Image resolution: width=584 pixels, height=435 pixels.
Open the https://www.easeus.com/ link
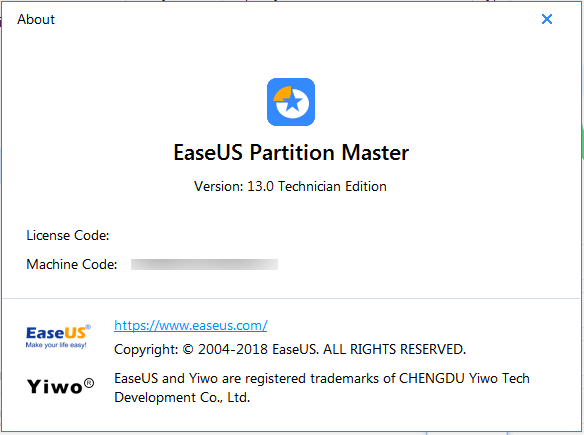tap(191, 326)
